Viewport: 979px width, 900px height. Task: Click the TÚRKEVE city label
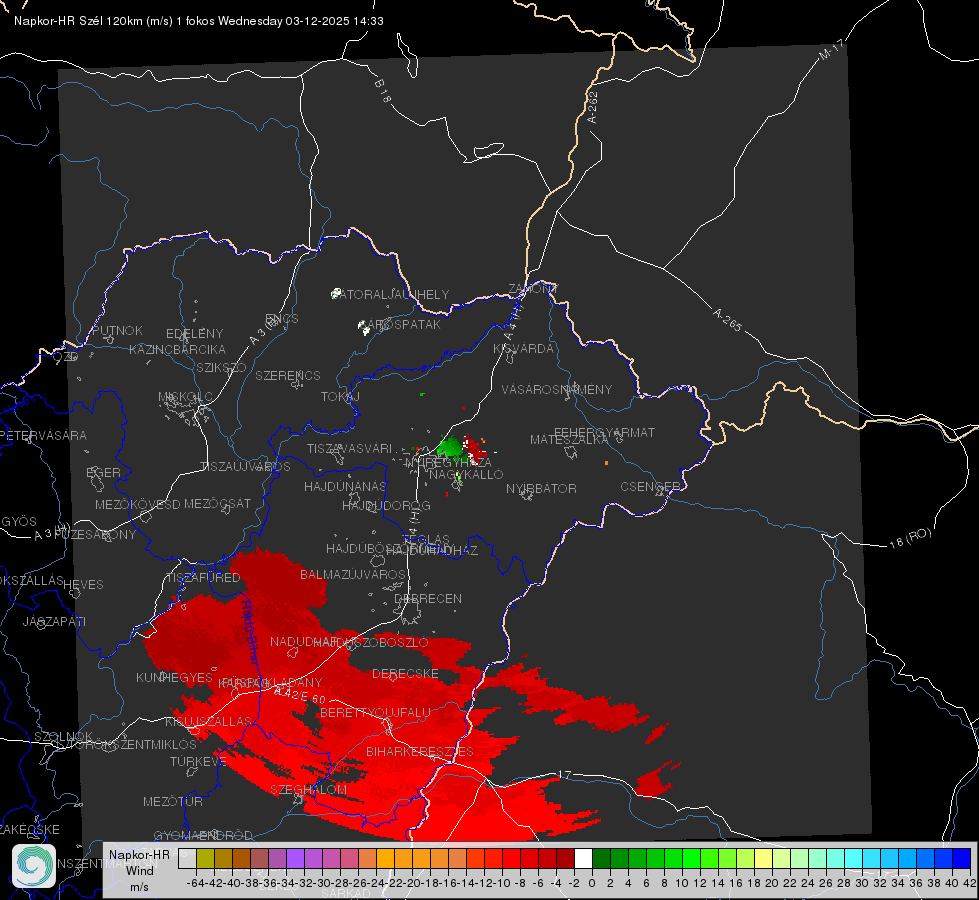(198, 761)
